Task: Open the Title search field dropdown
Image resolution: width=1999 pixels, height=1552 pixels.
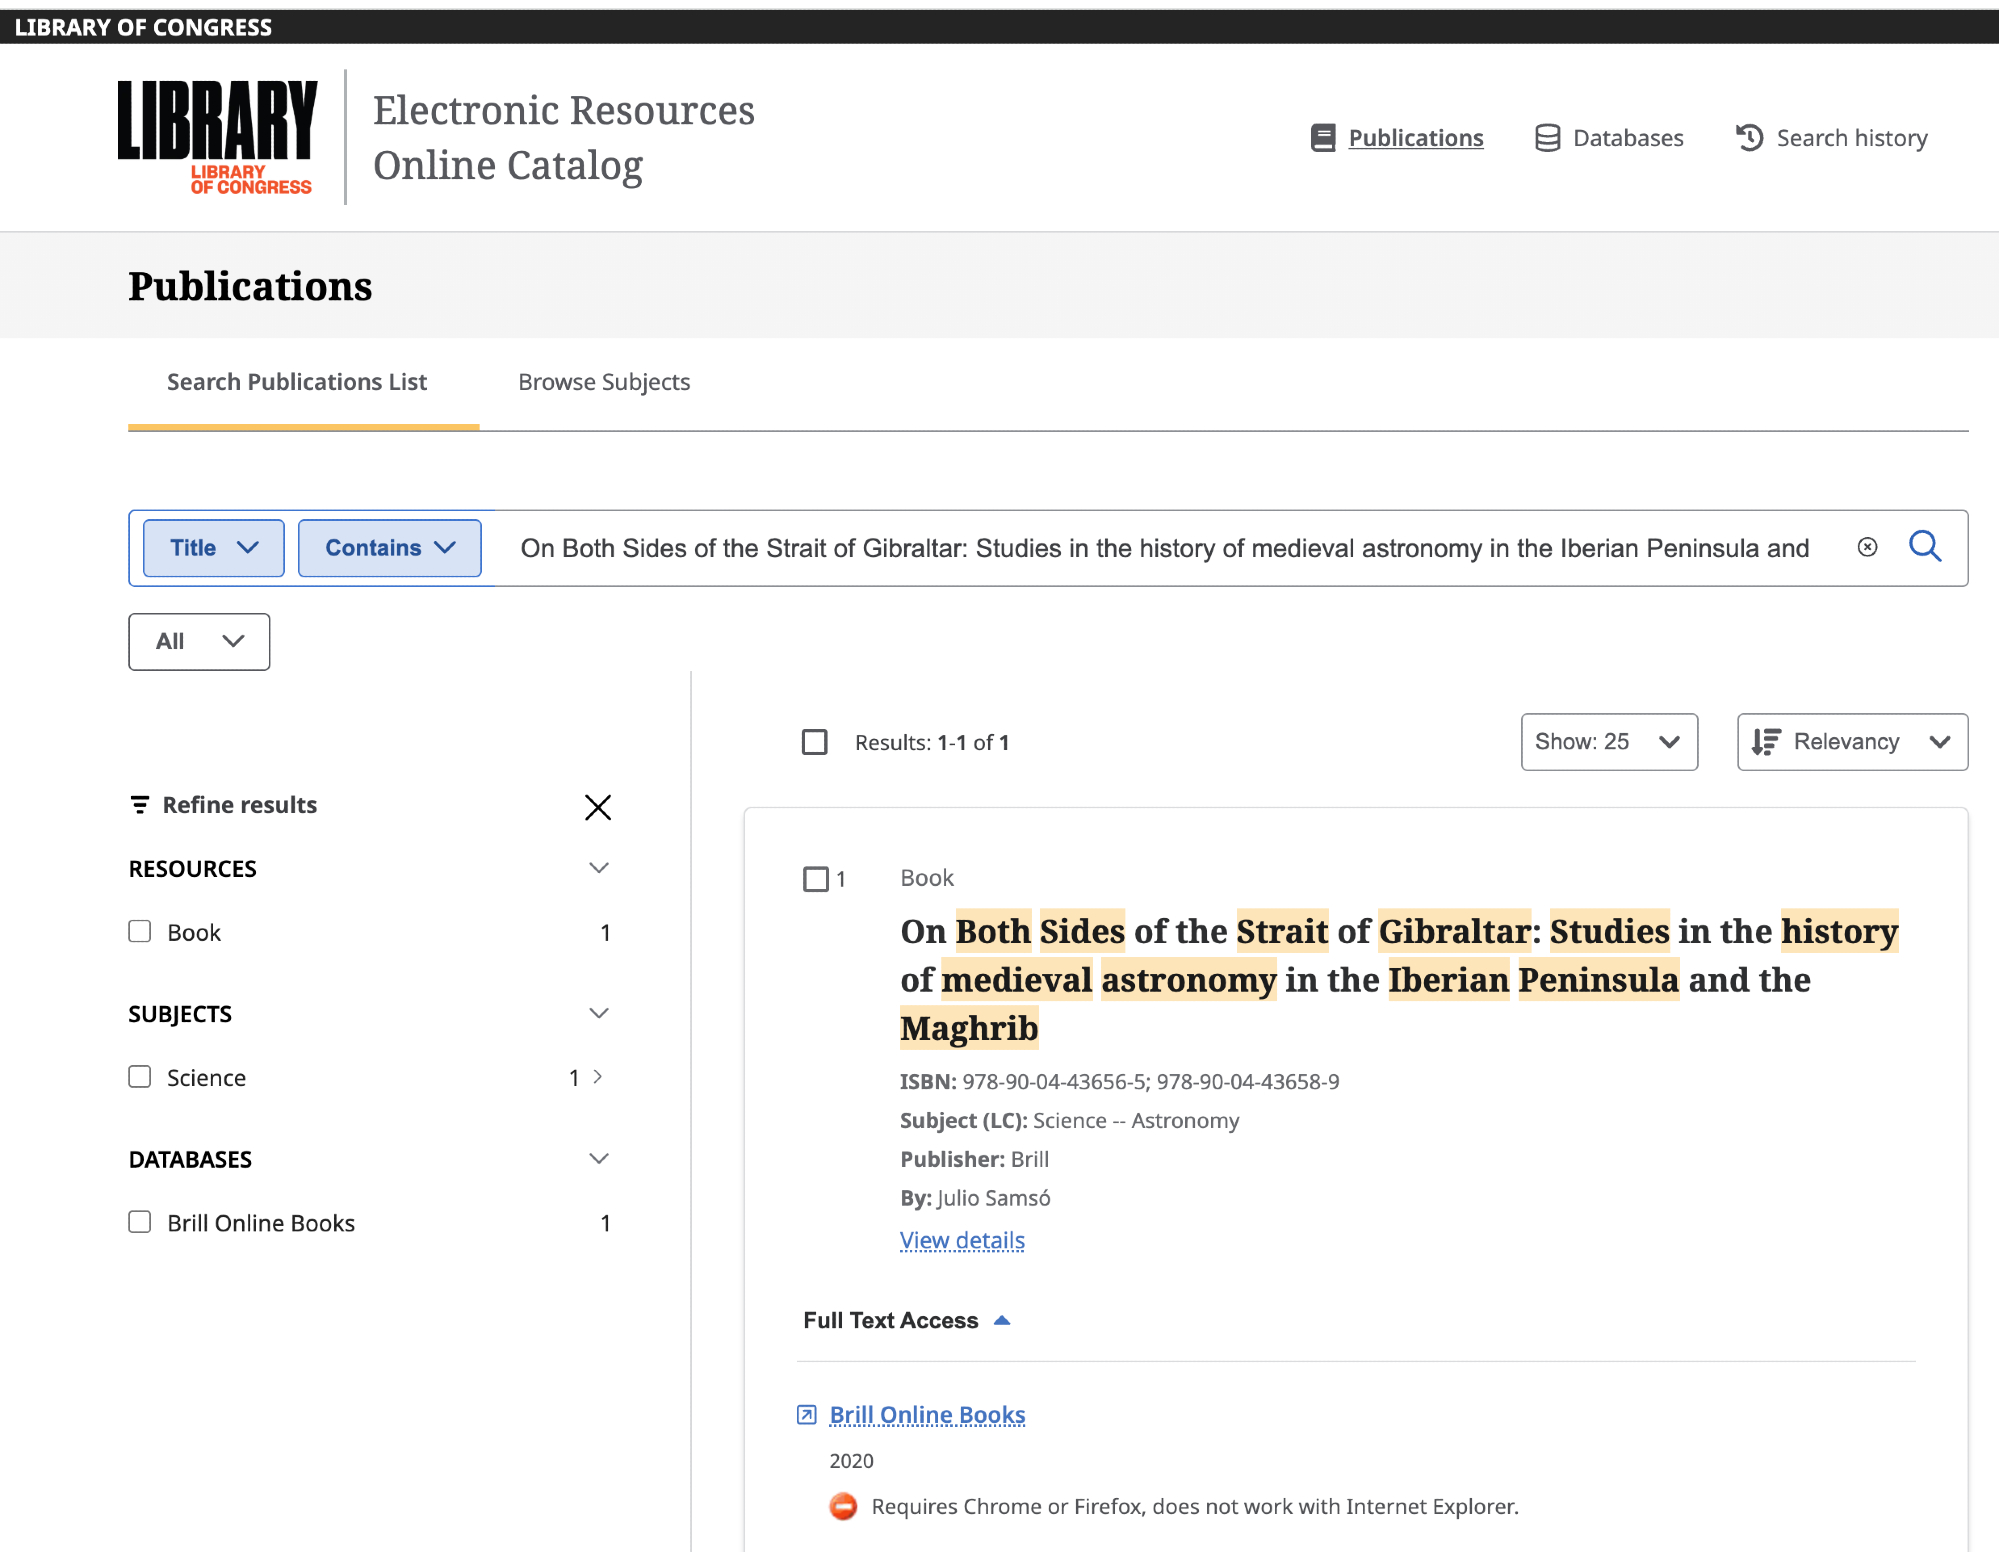Action: [213, 548]
